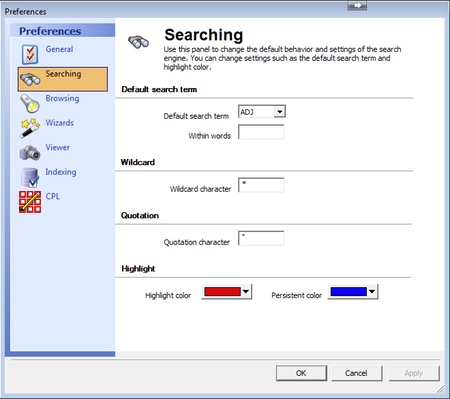Click the "Wildcard" section heading
The height and width of the screenshot is (399, 450).
(x=138, y=162)
